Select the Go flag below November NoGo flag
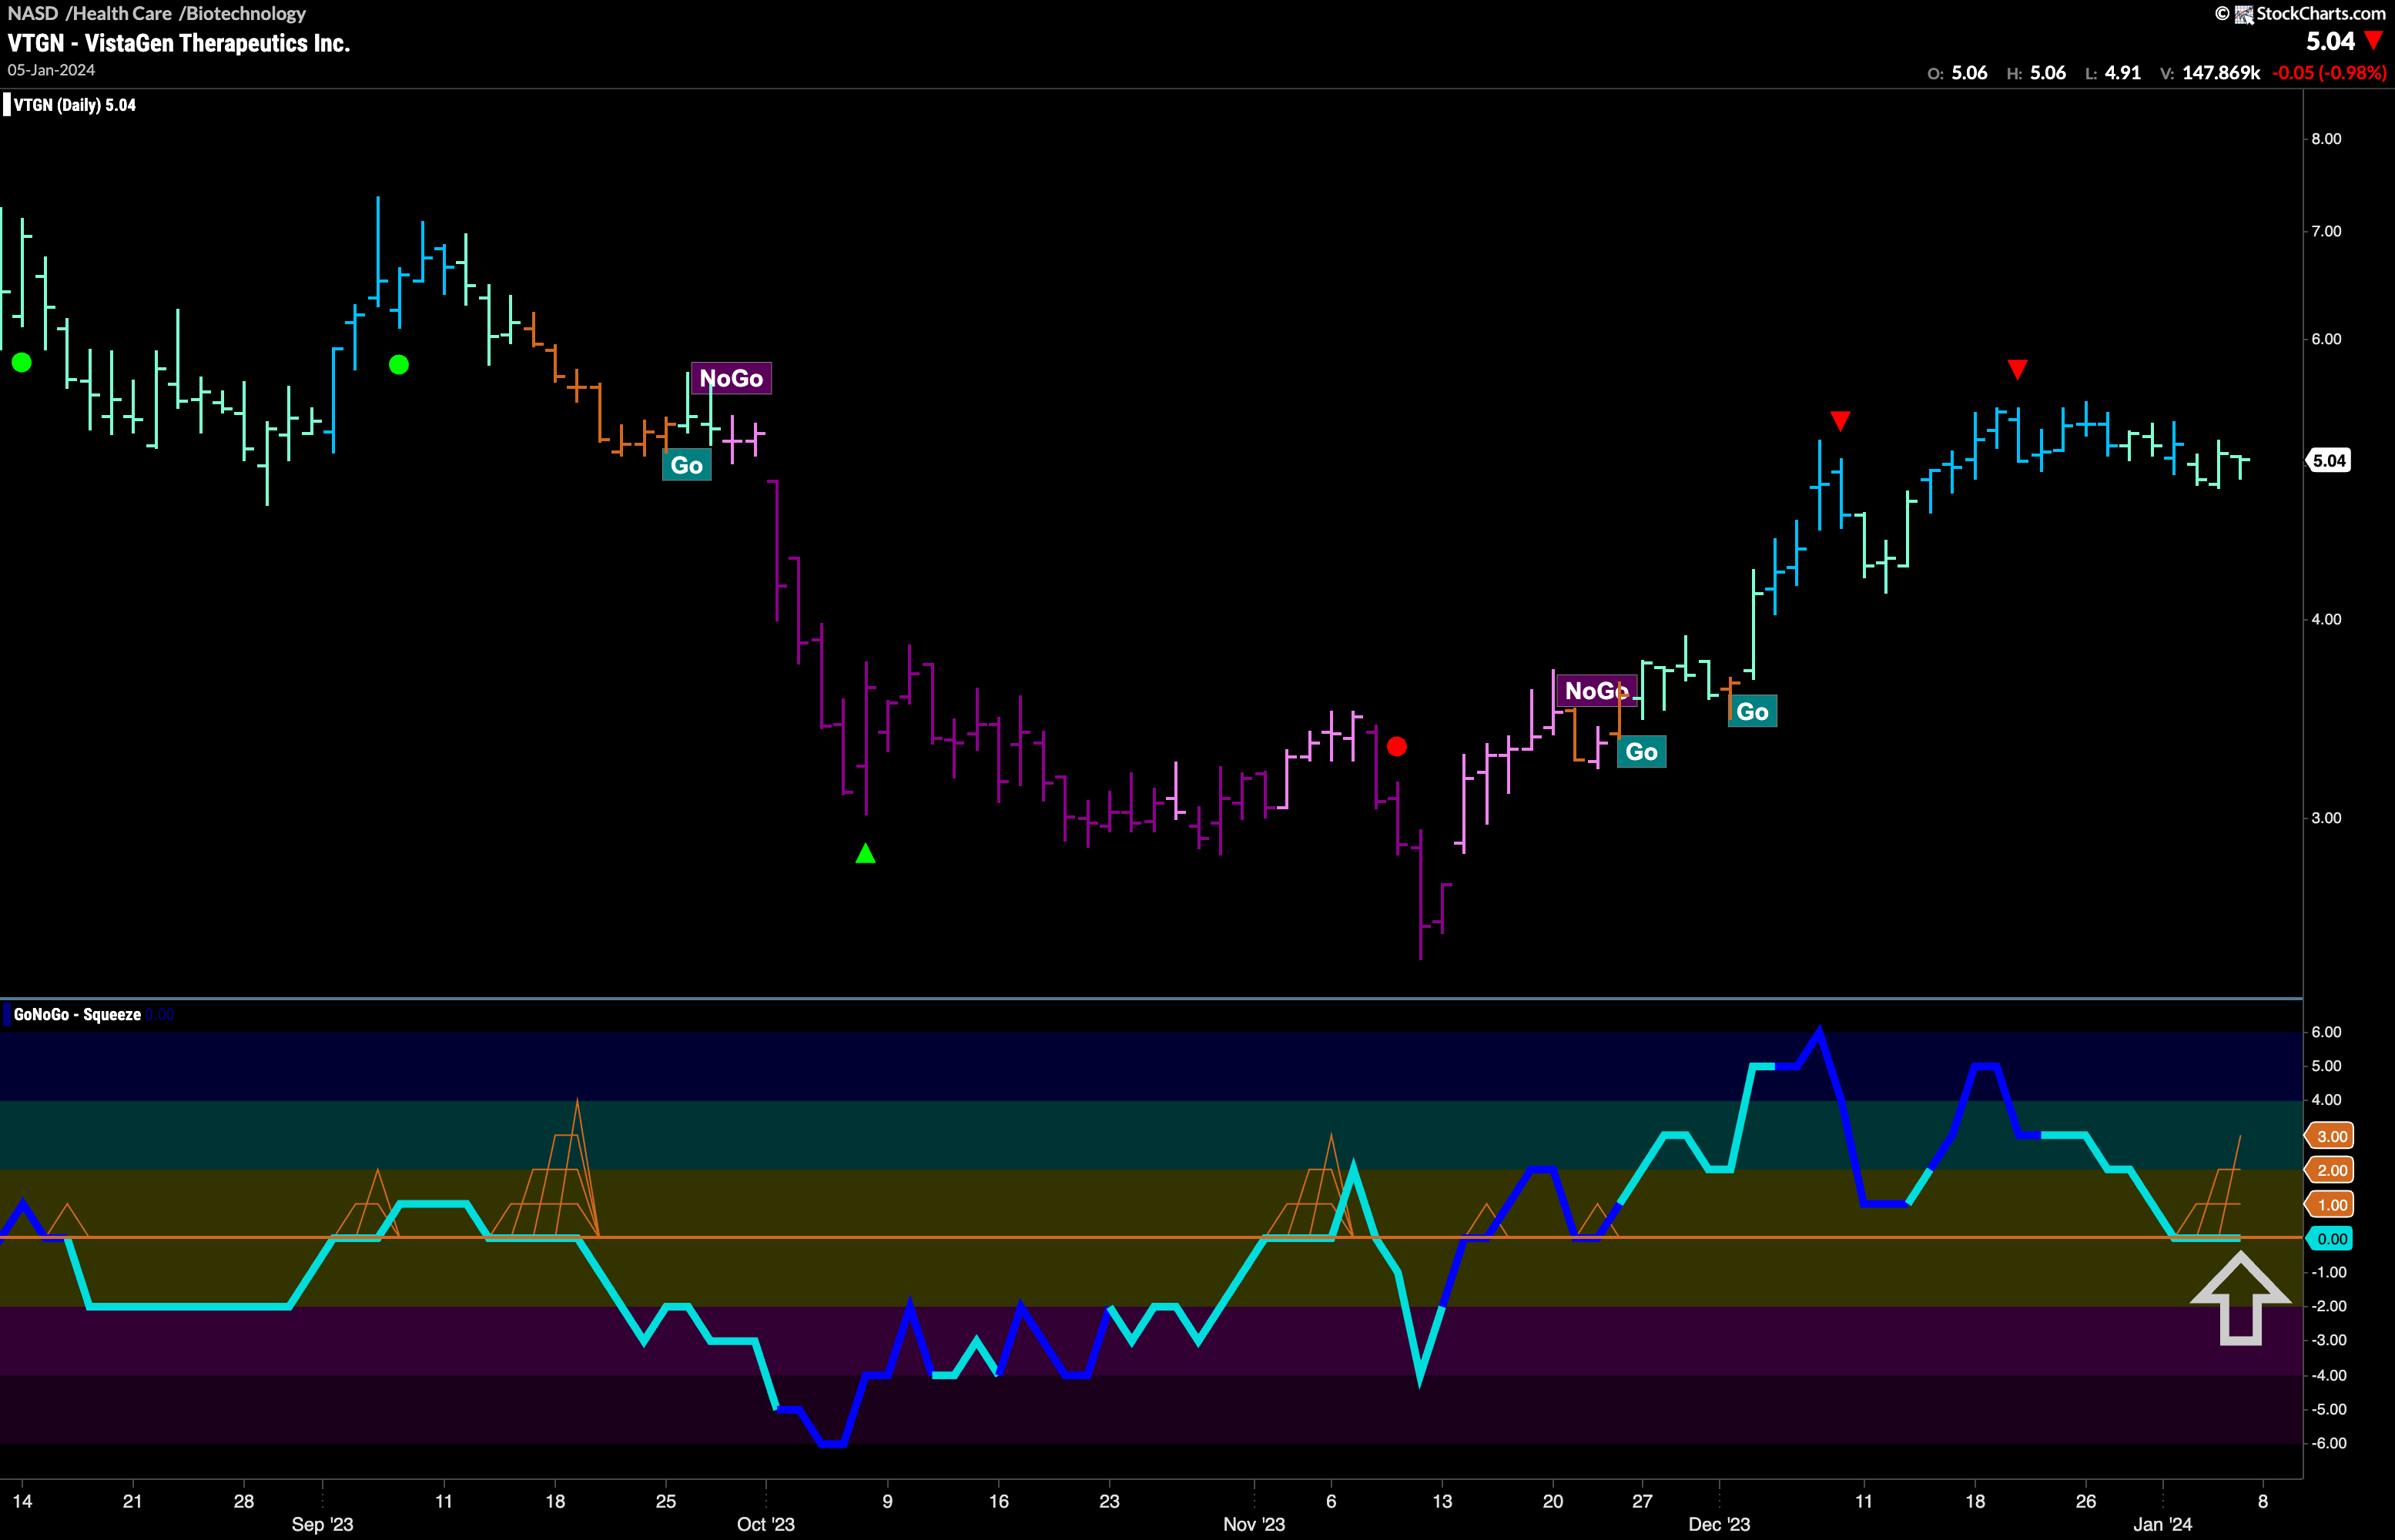Viewport: 2395px width, 1540px height. click(x=1641, y=752)
